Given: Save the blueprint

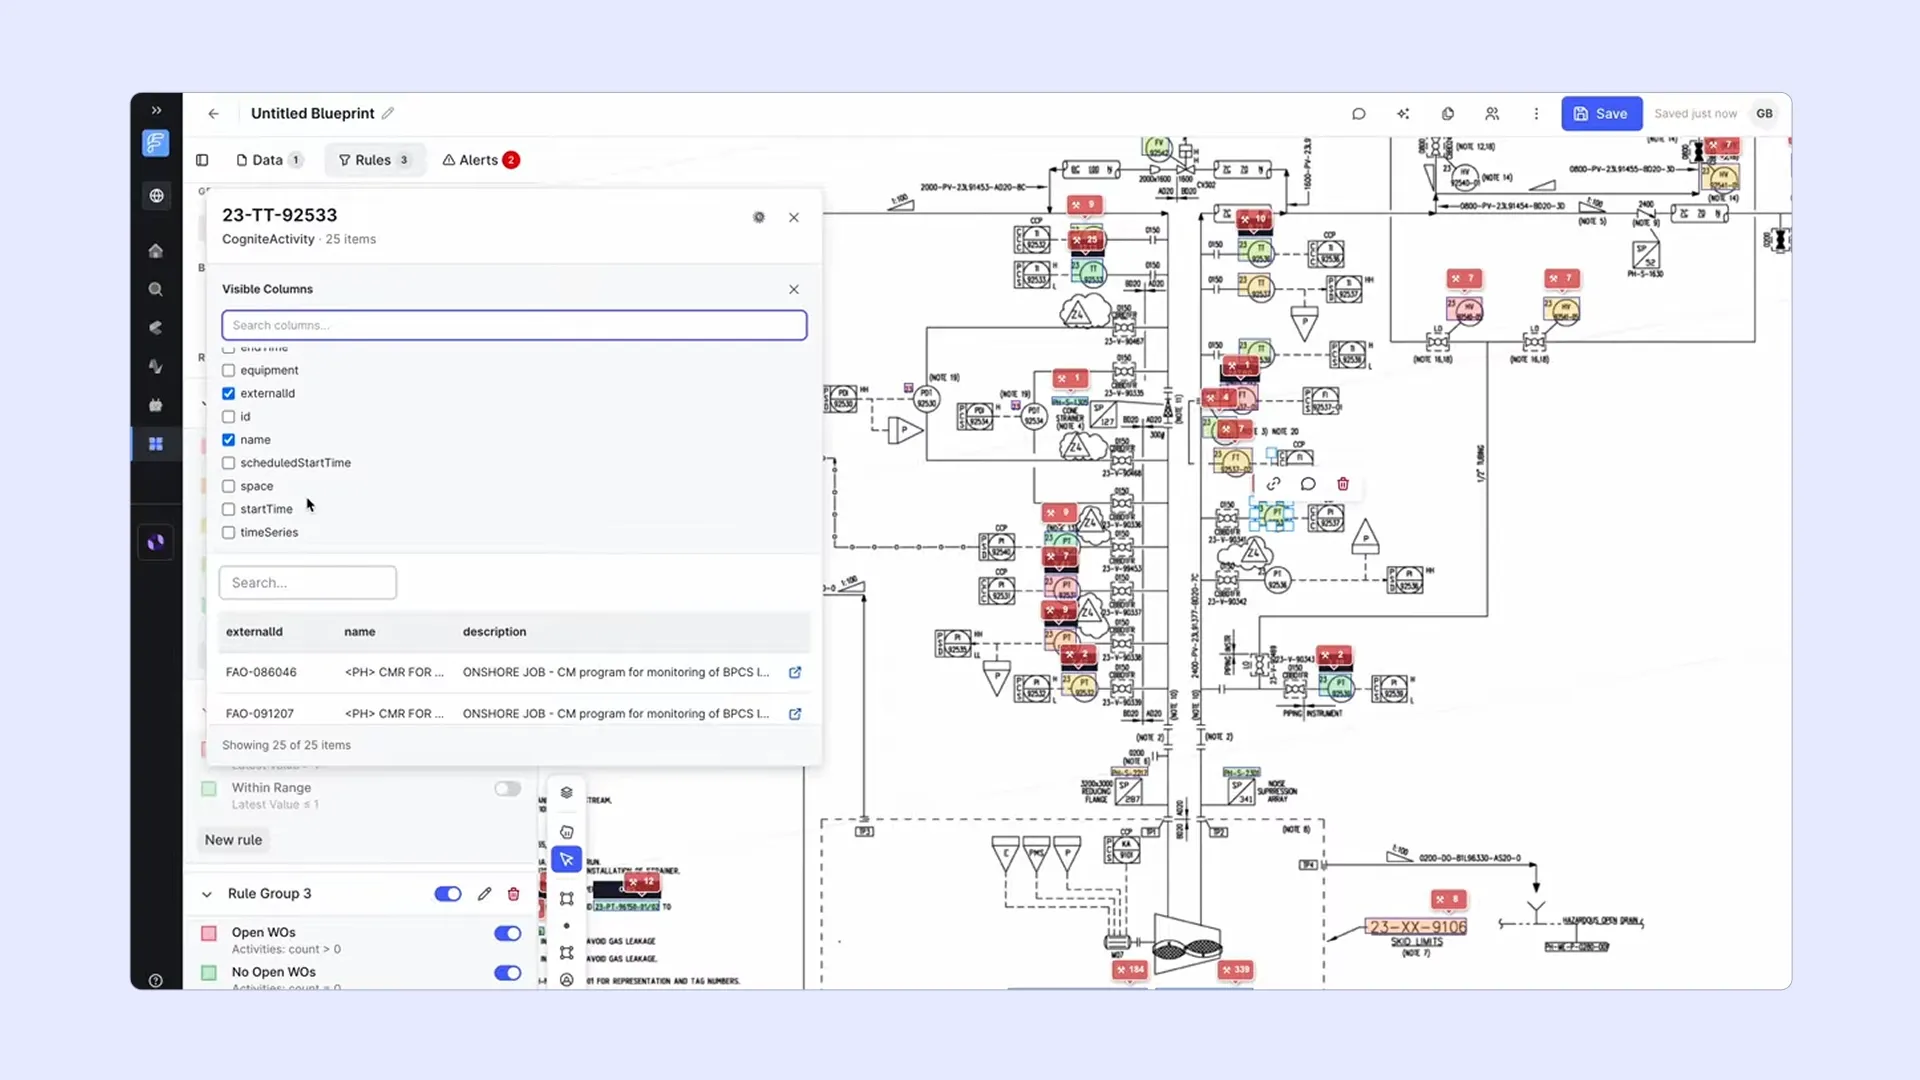Looking at the screenshot, I should (x=1601, y=114).
